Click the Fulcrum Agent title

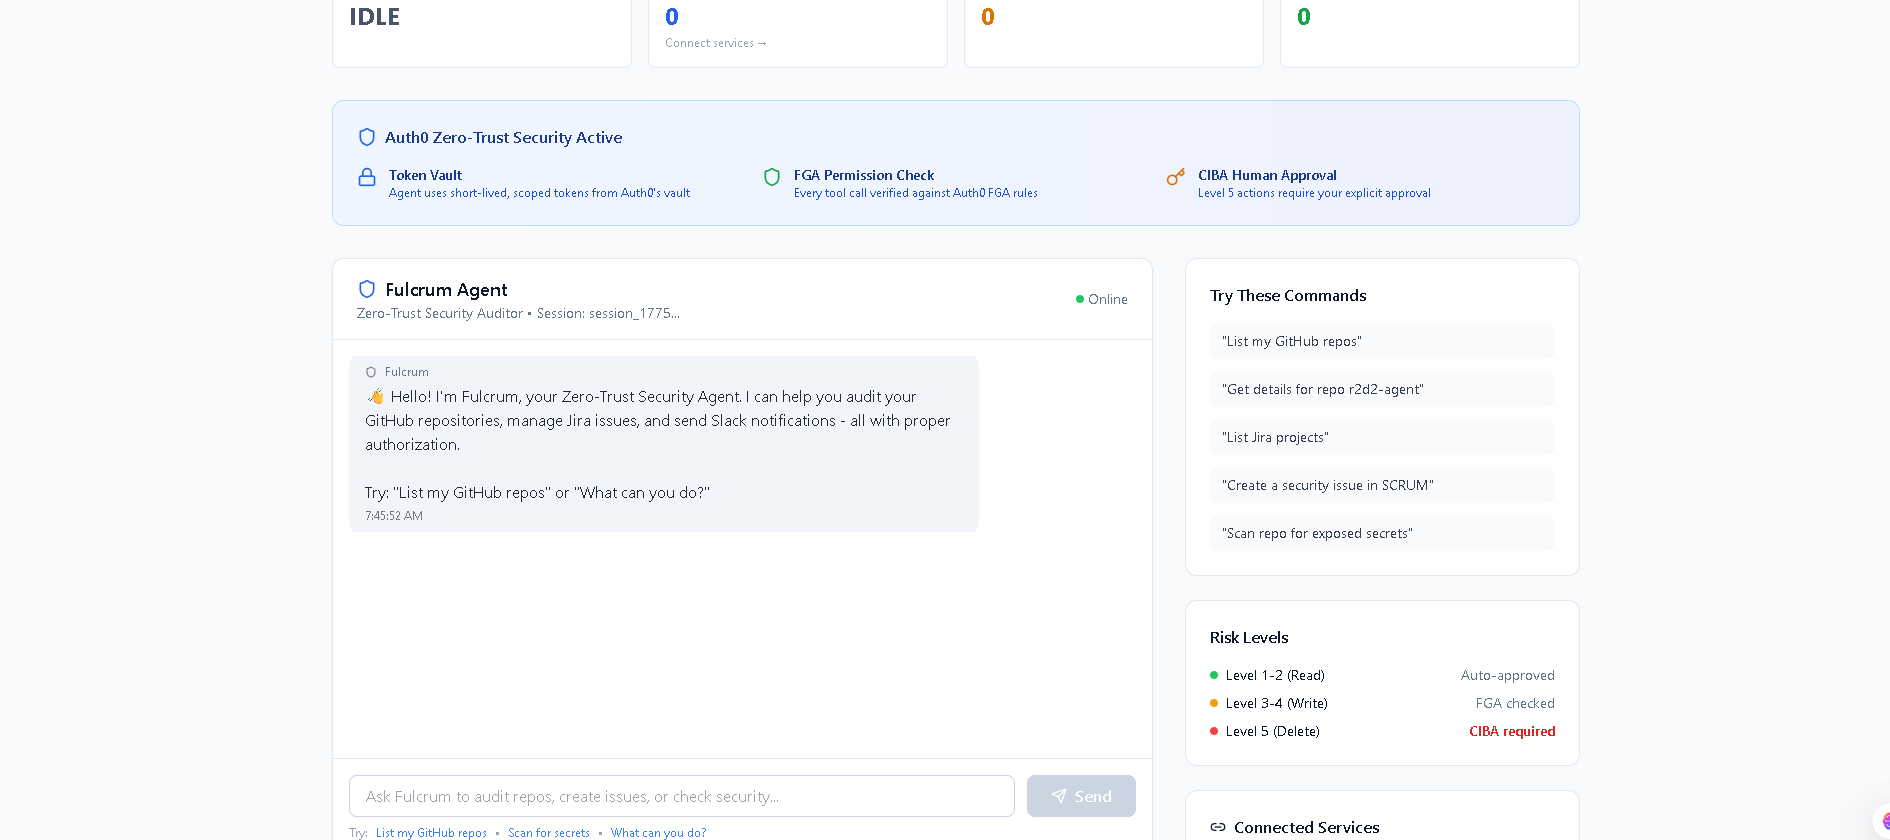point(446,290)
